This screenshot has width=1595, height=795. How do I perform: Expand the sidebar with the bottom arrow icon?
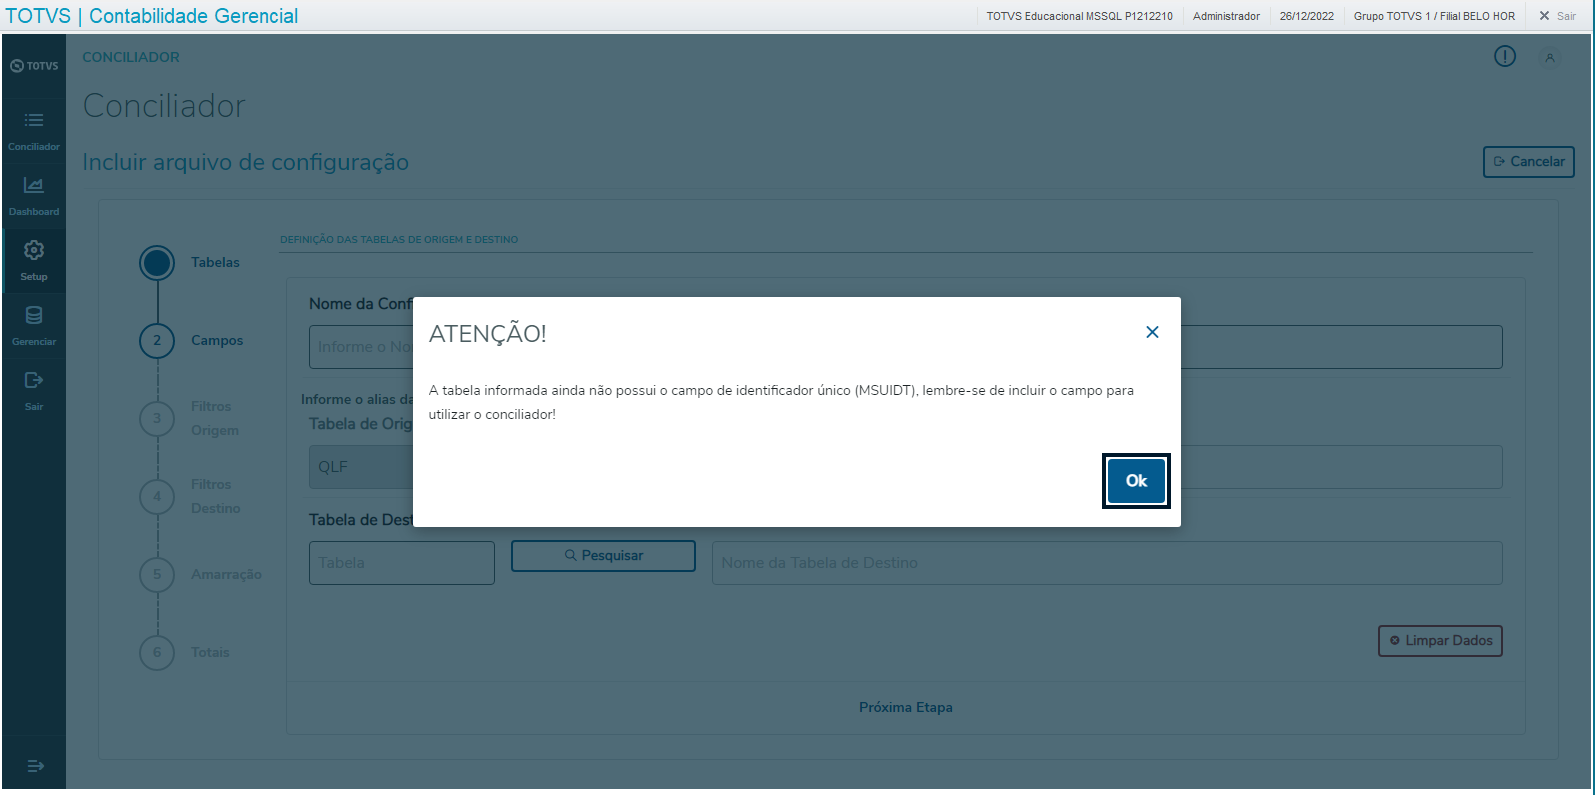point(35,766)
